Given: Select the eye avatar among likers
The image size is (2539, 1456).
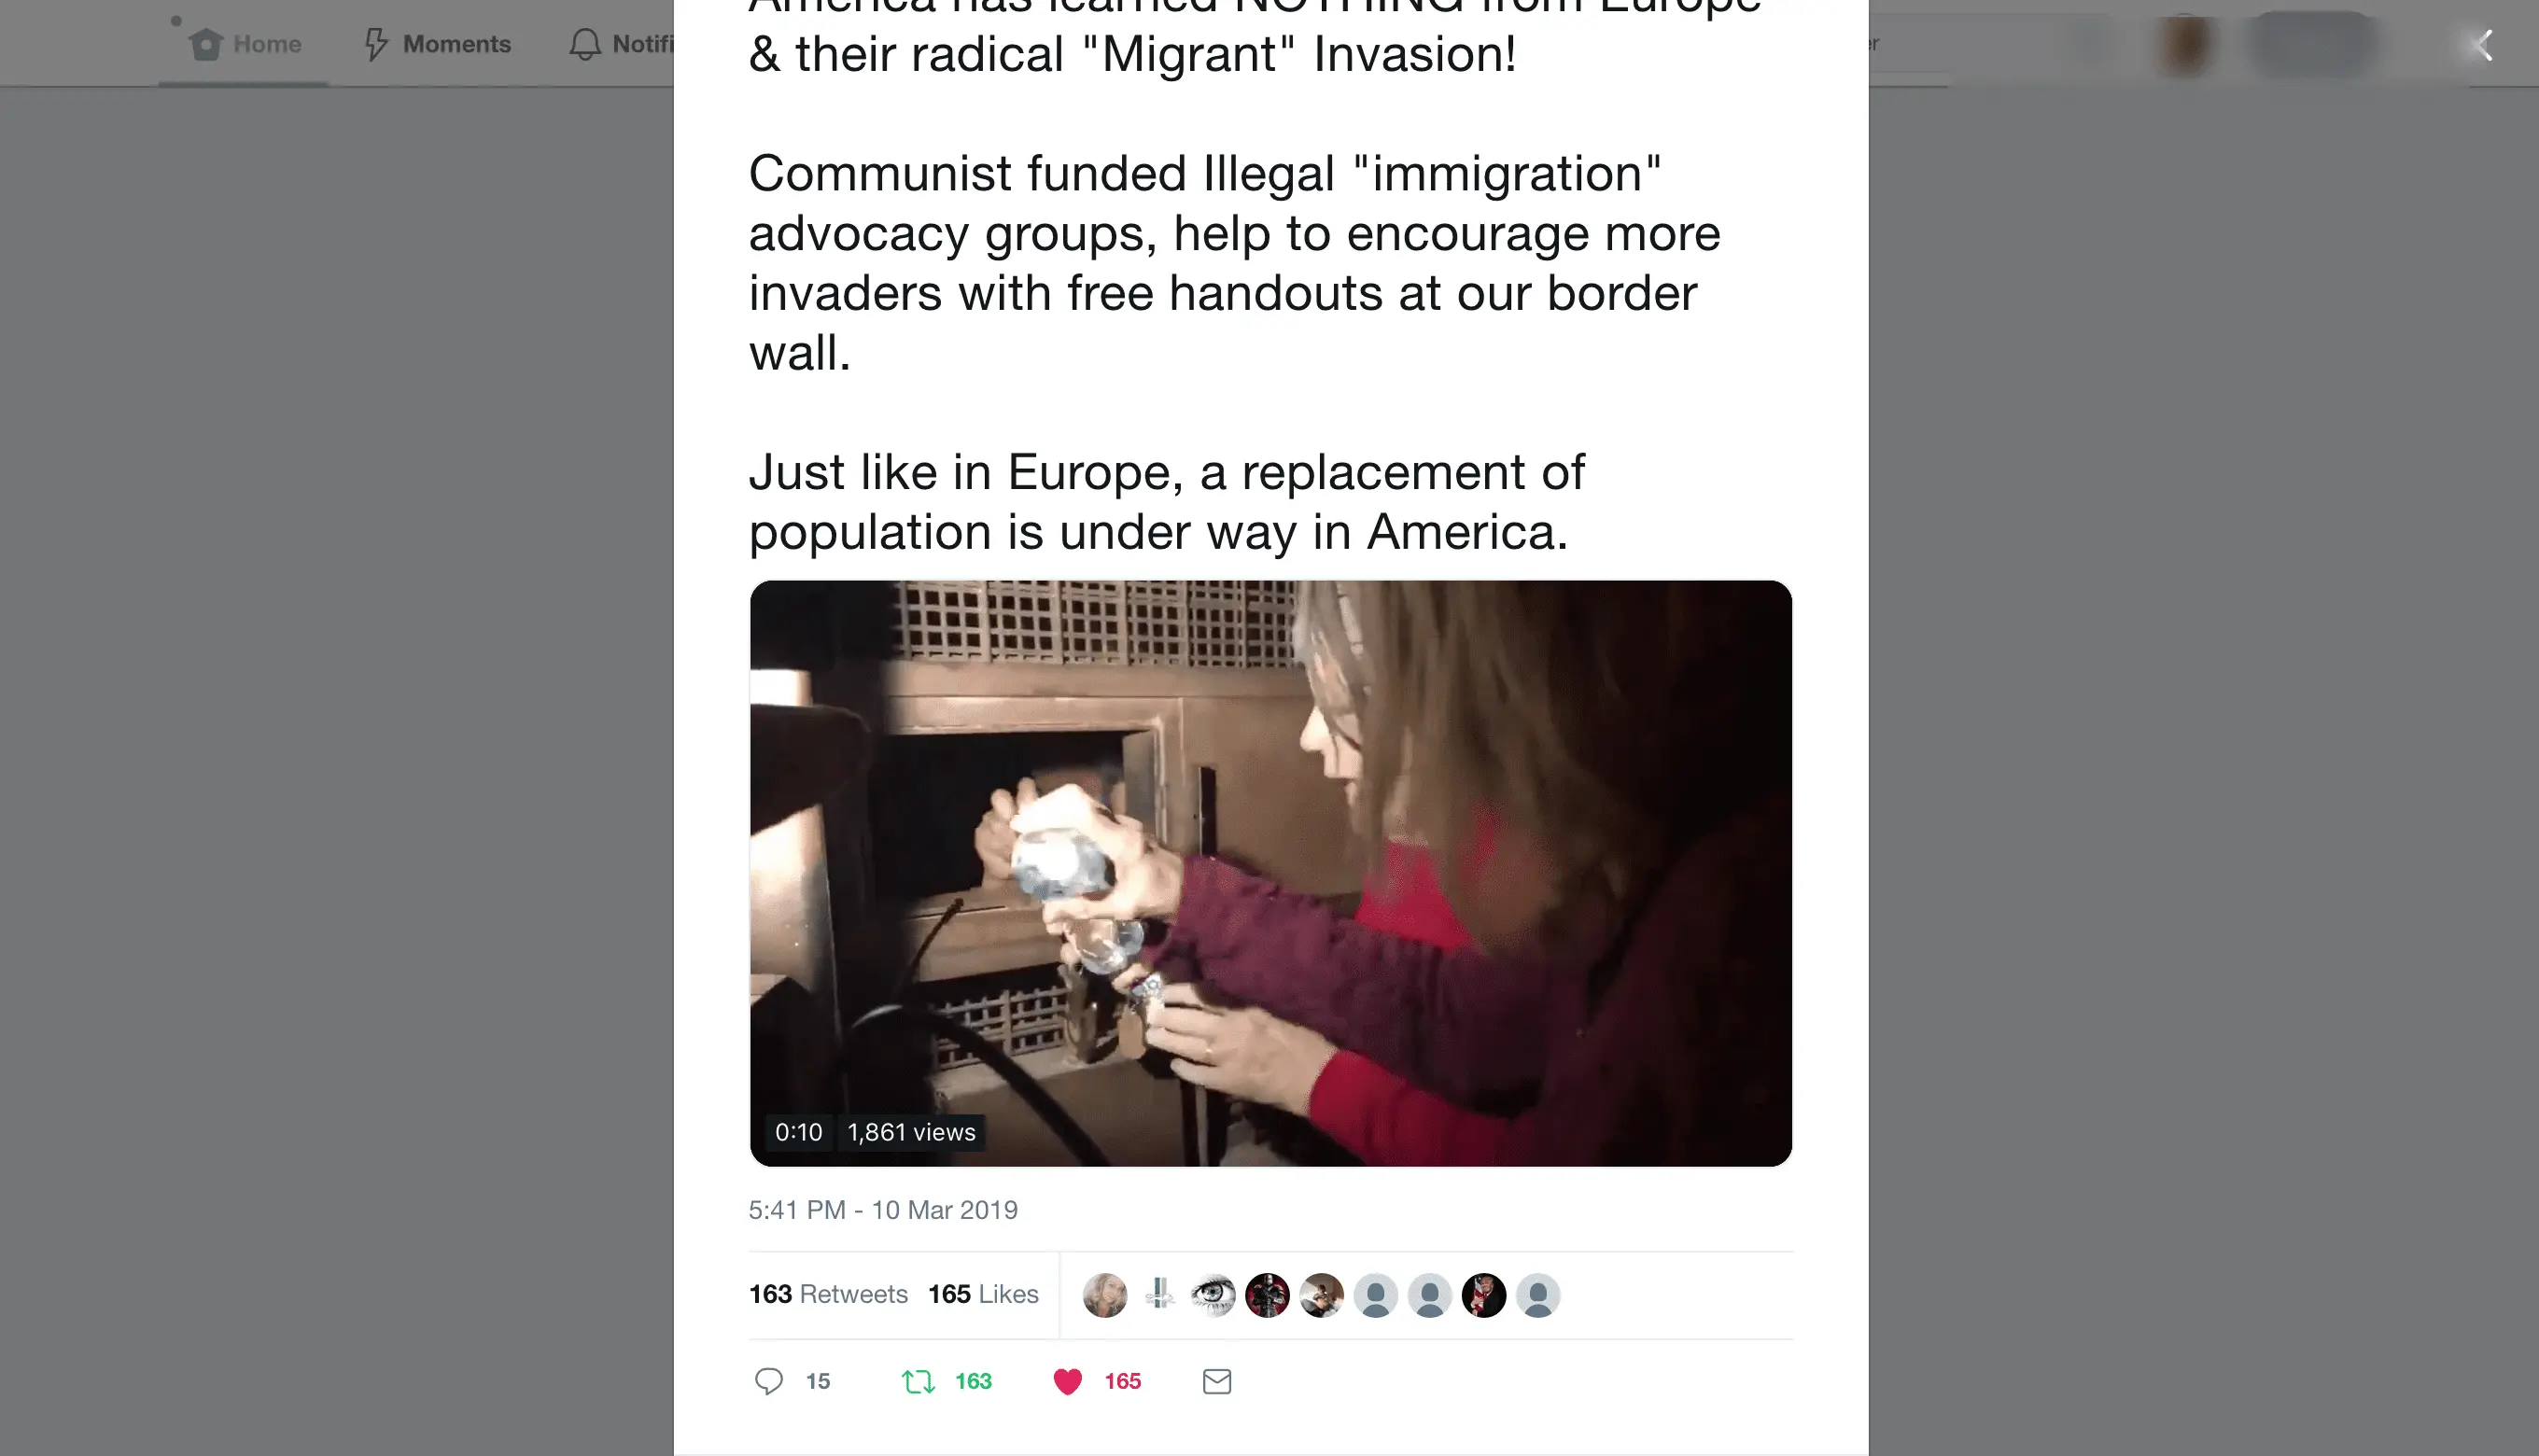Looking at the screenshot, I should [x=1213, y=1295].
